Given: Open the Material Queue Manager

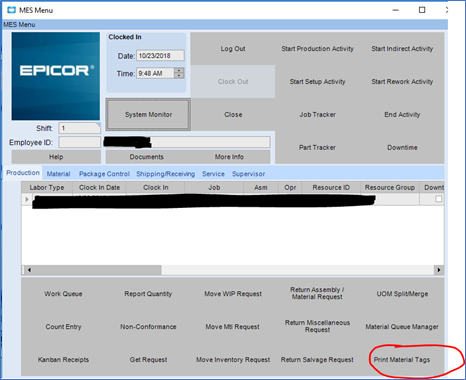Looking at the screenshot, I should (x=402, y=327).
